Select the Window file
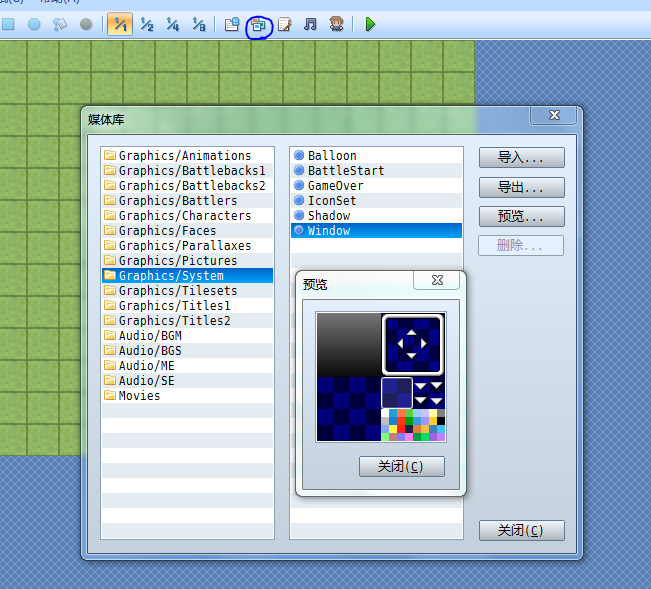Image resolution: width=651 pixels, height=589 pixels. click(376, 230)
